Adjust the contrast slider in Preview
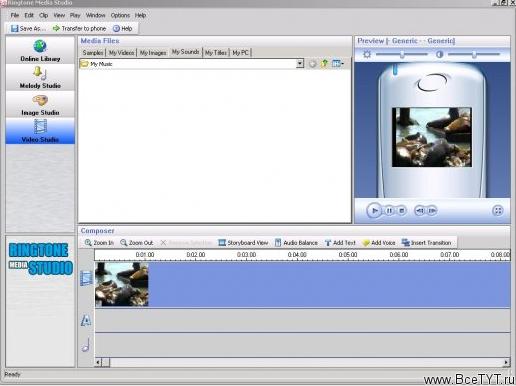Screen dimensions: 516x386 click(474, 54)
